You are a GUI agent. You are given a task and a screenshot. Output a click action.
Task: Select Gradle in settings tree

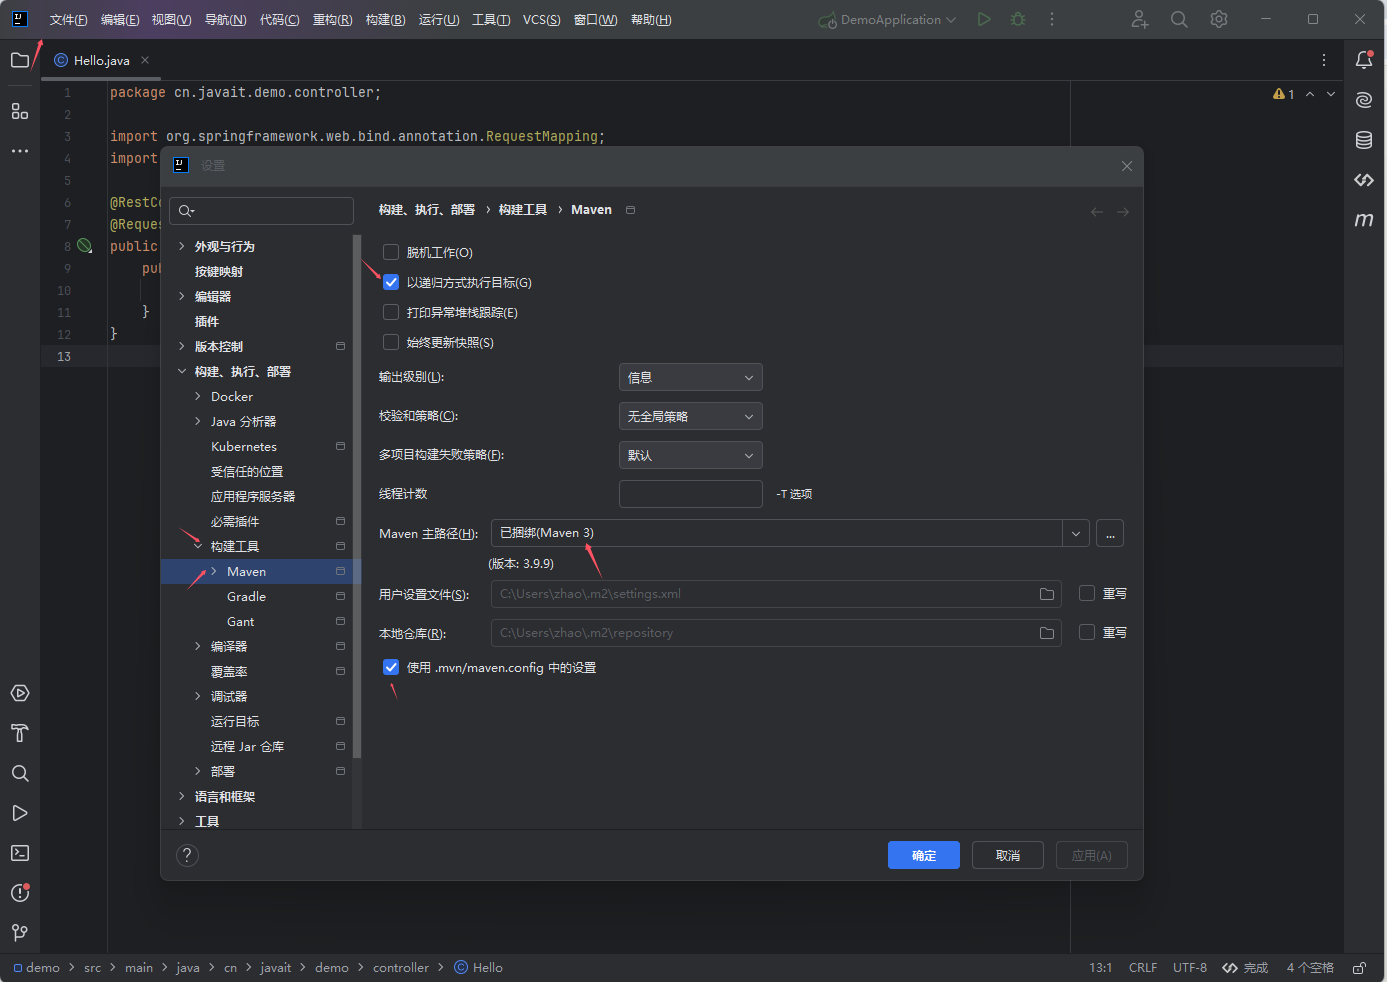click(246, 596)
